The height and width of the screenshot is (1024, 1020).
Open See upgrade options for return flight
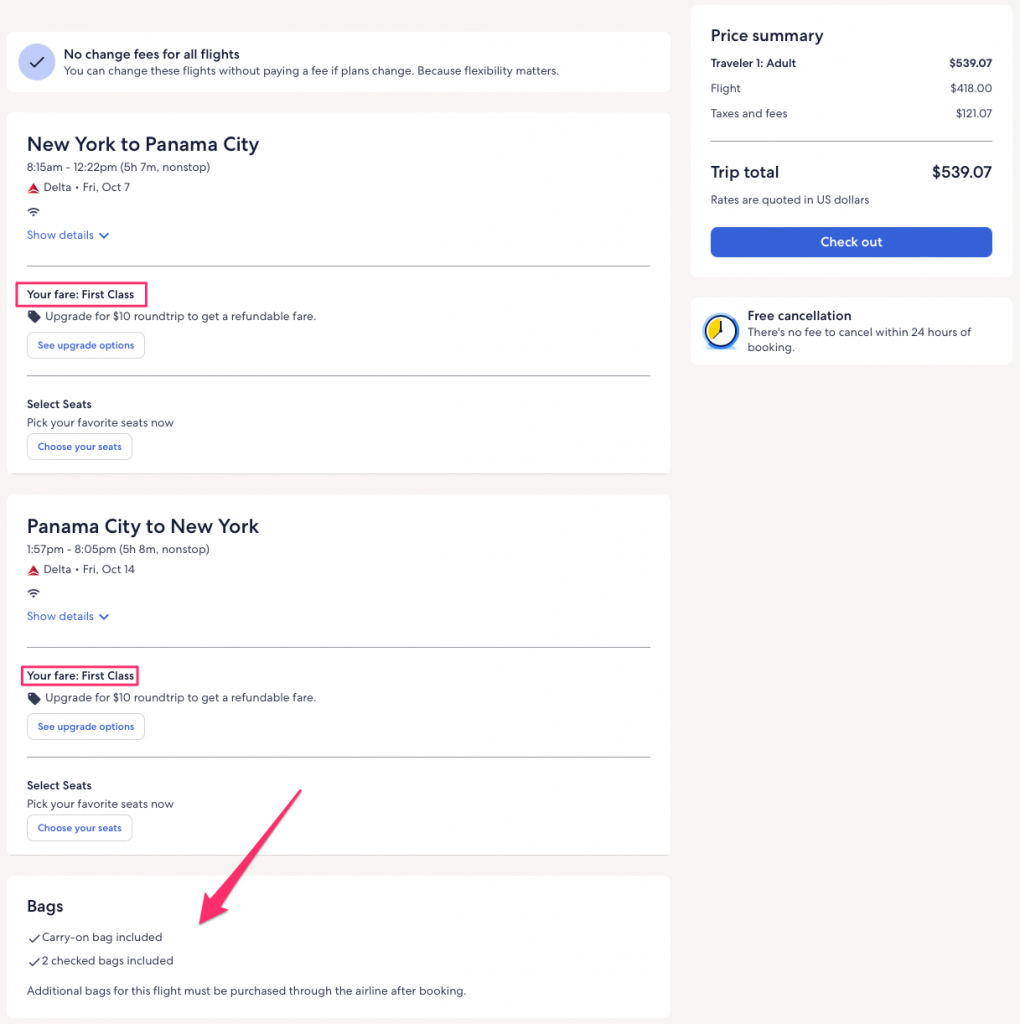(x=86, y=727)
